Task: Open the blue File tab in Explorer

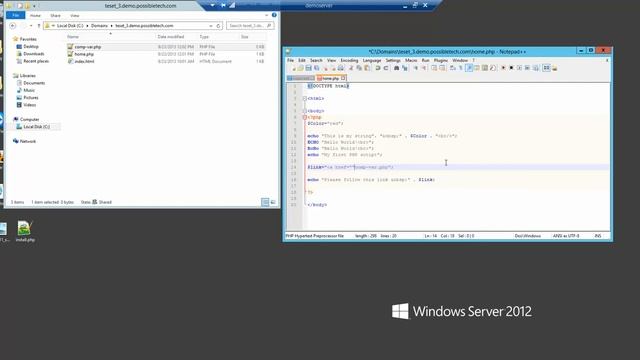Action: (16, 16)
